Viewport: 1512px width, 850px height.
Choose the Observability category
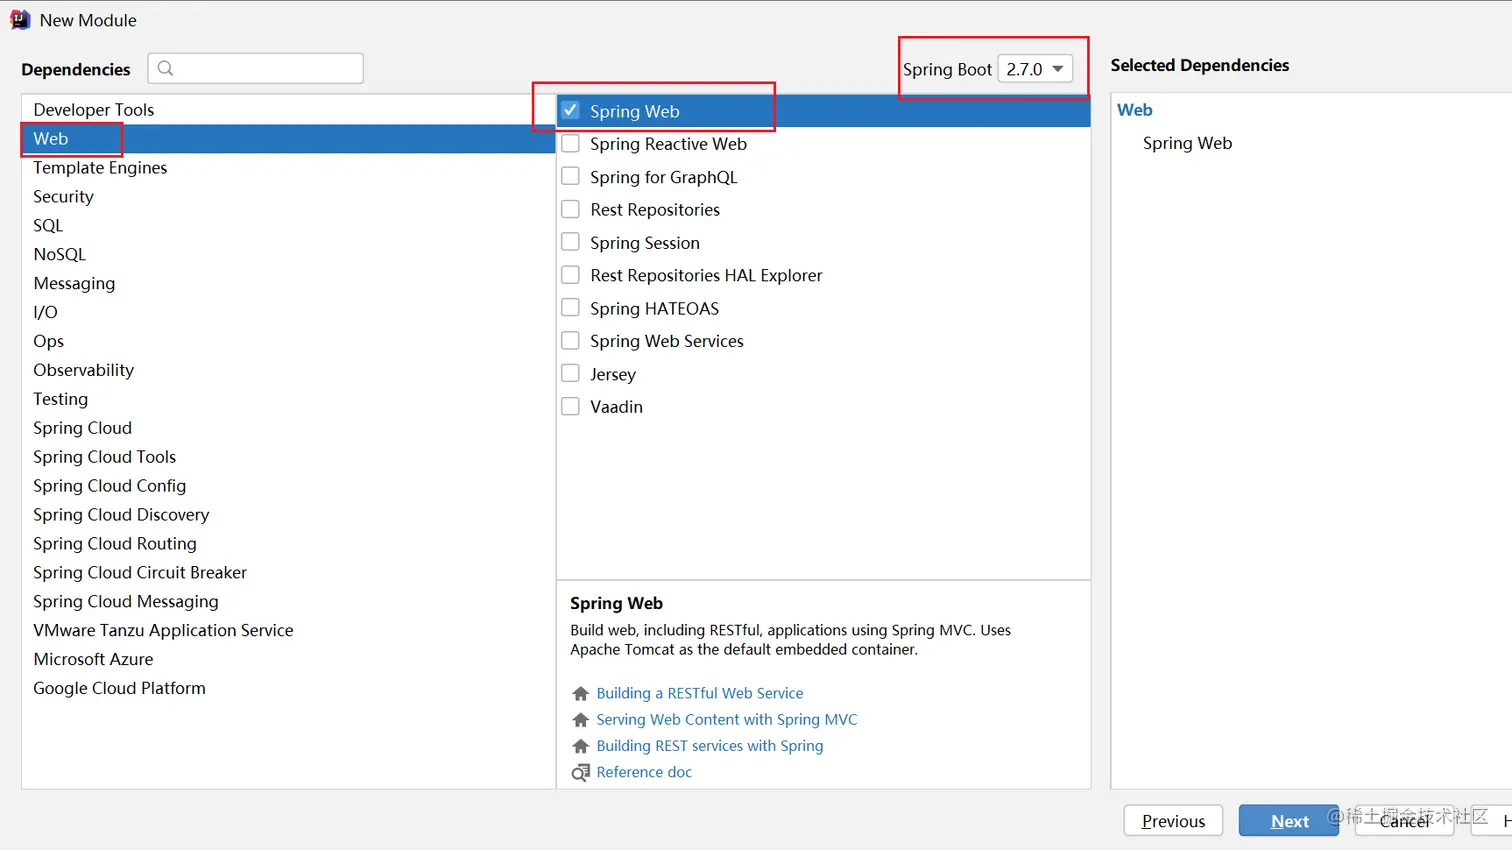(x=288, y=370)
